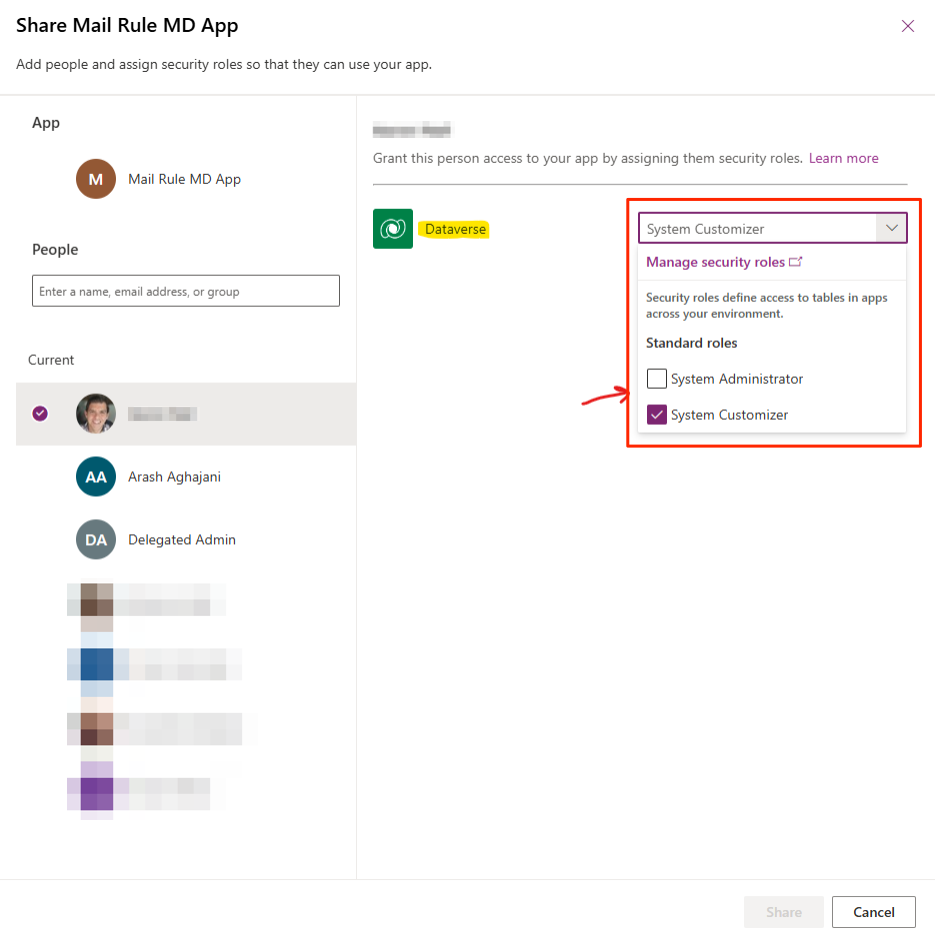
Task: Select Arash Aghajani from Current list
Action: [x=174, y=477]
